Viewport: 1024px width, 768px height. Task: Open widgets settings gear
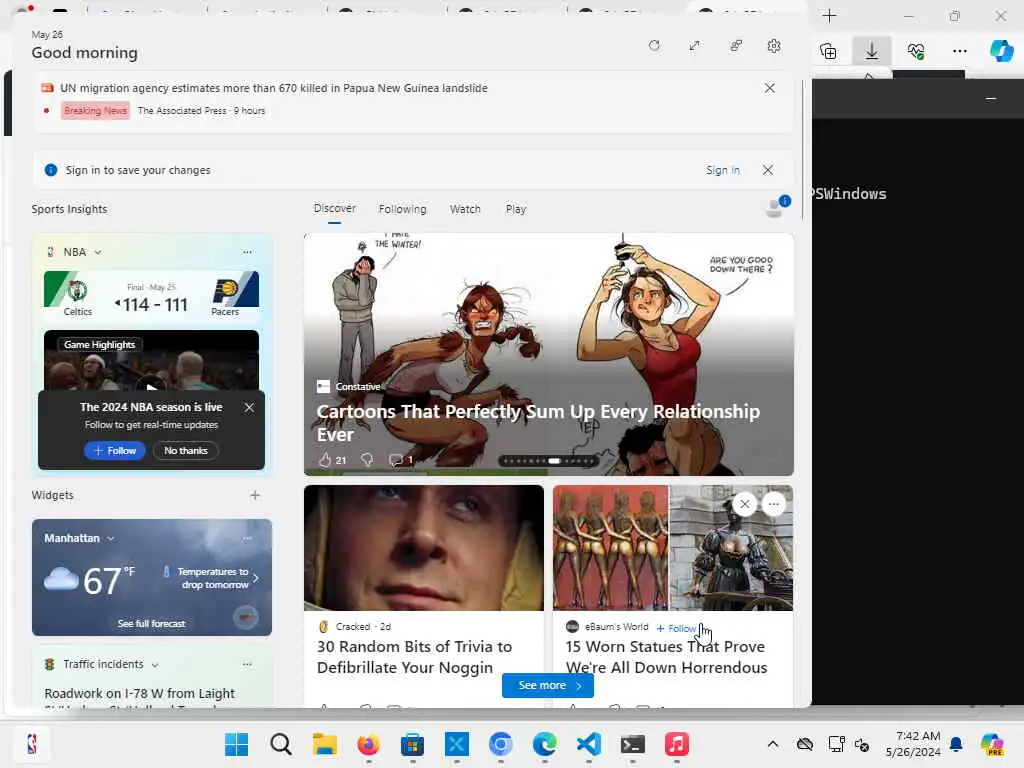pyautogui.click(x=774, y=46)
